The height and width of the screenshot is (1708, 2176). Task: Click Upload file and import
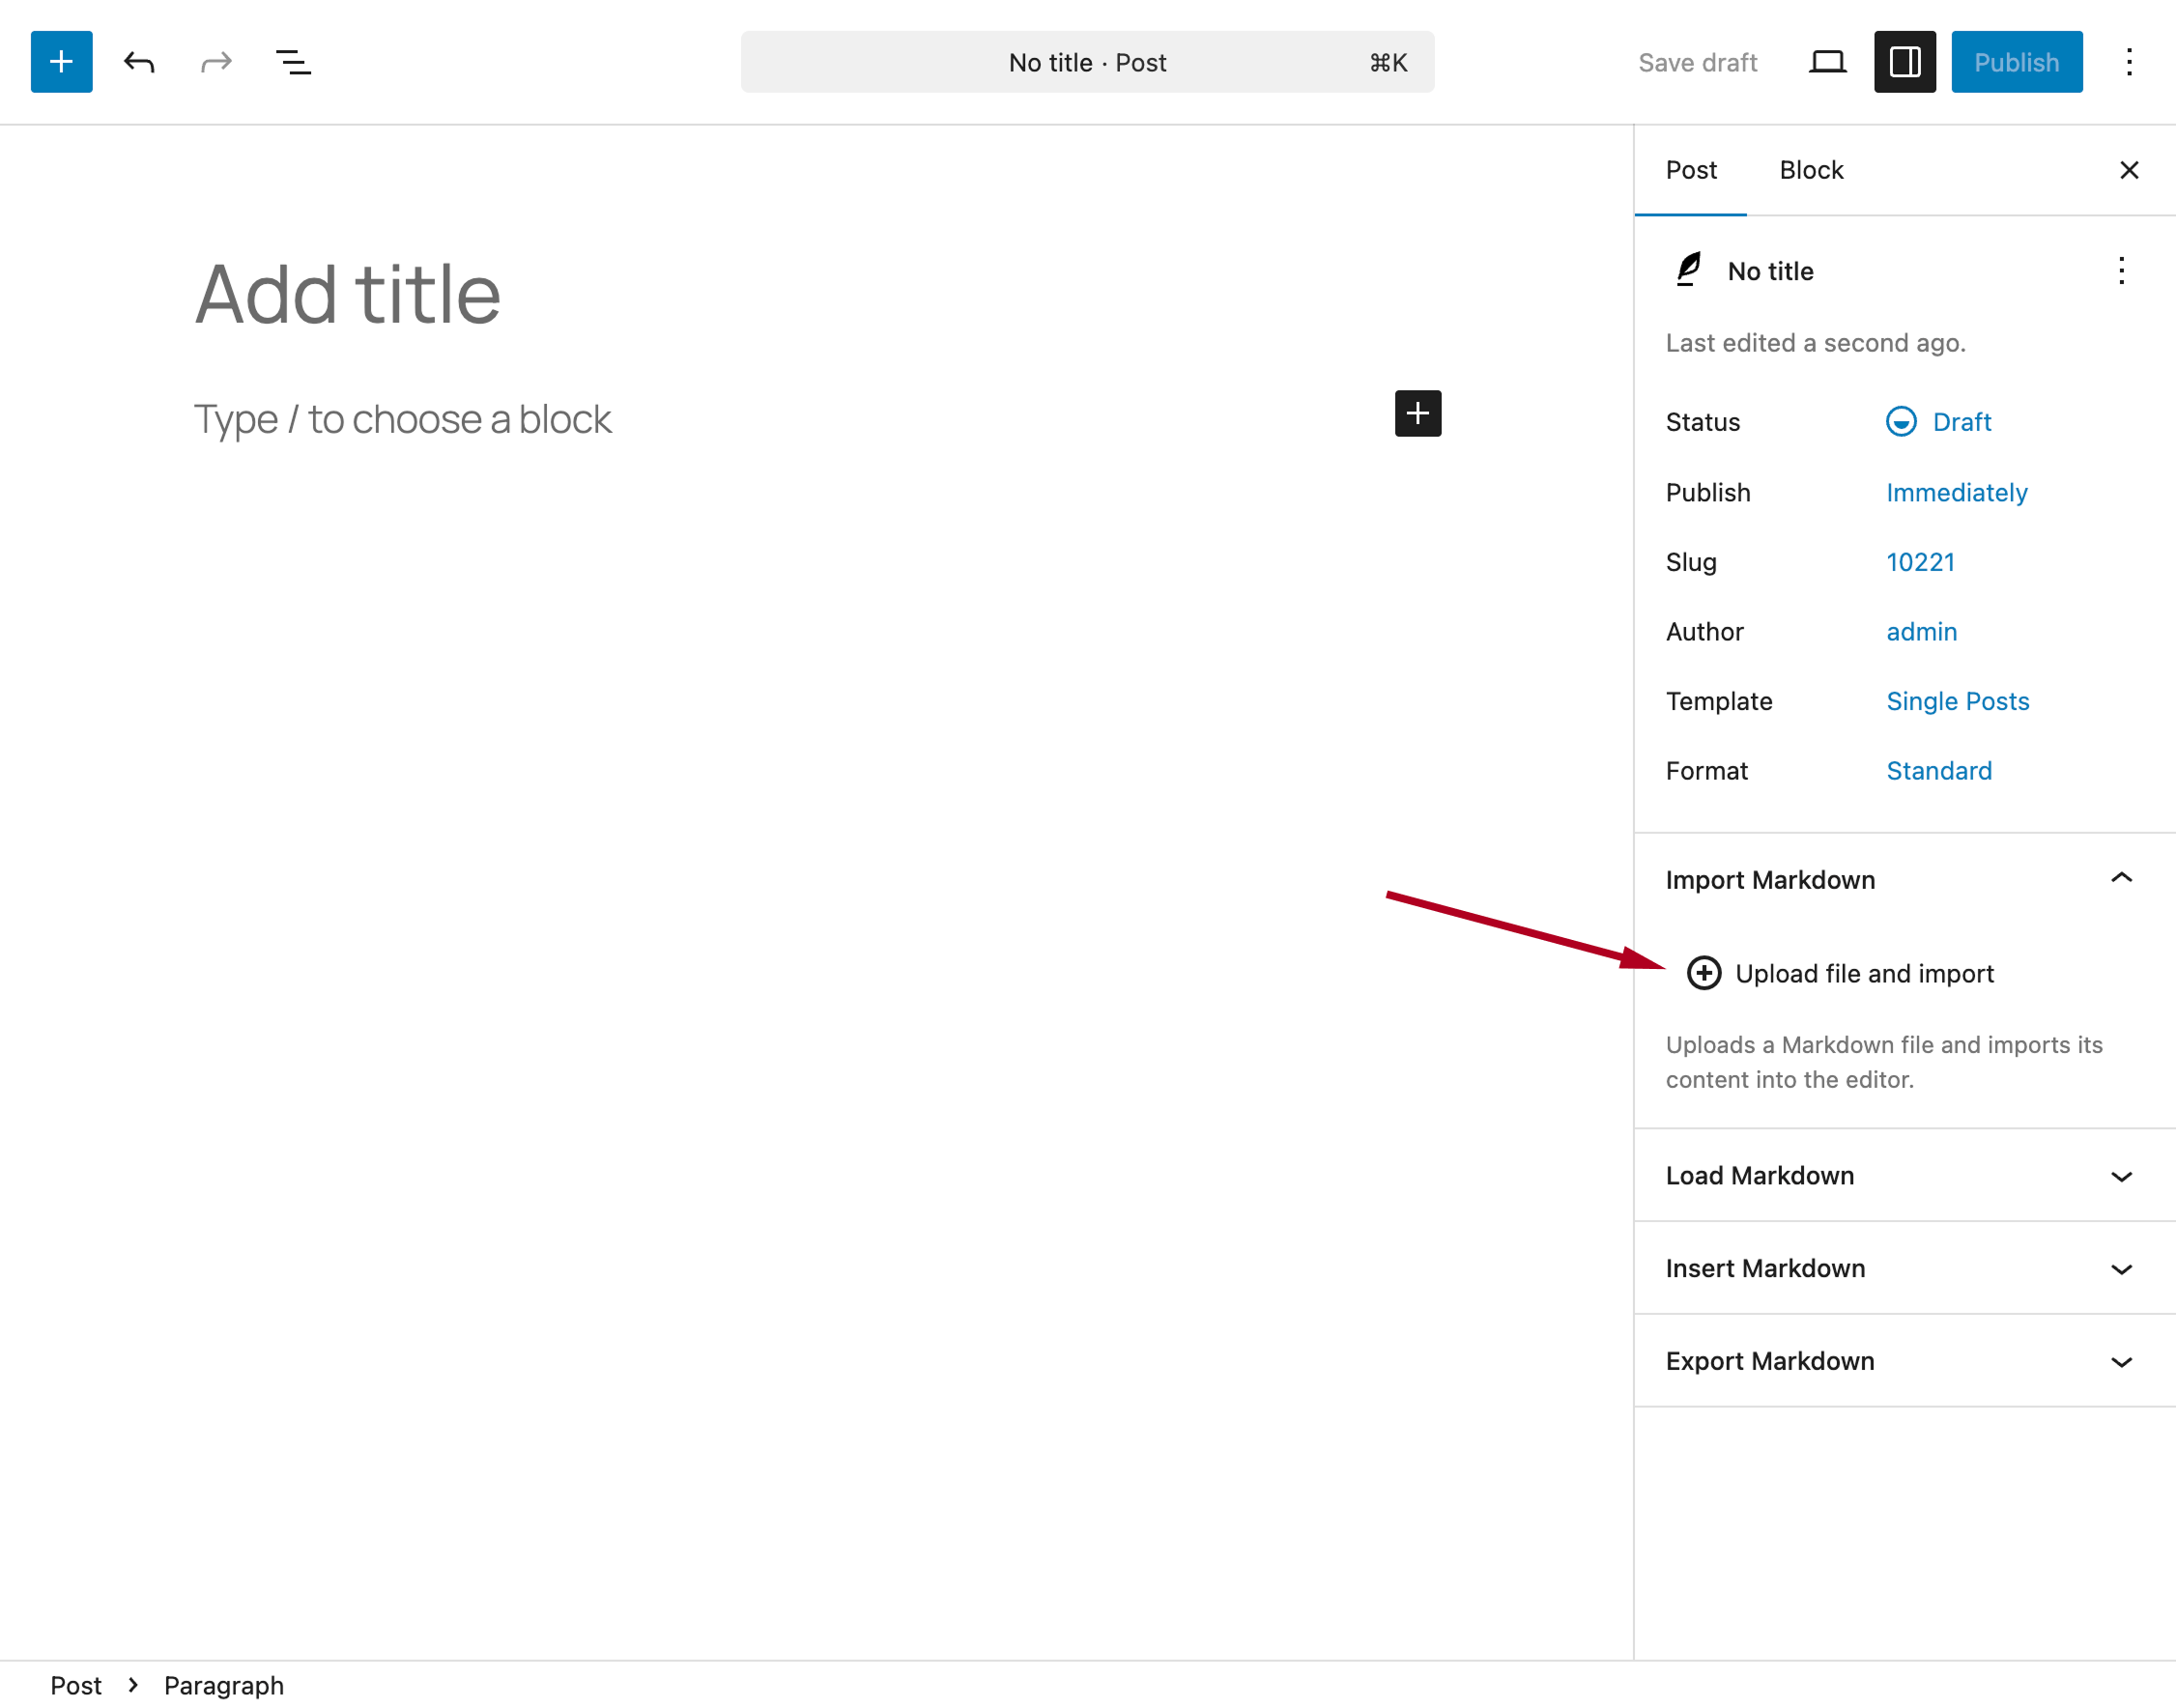(1864, 973)
